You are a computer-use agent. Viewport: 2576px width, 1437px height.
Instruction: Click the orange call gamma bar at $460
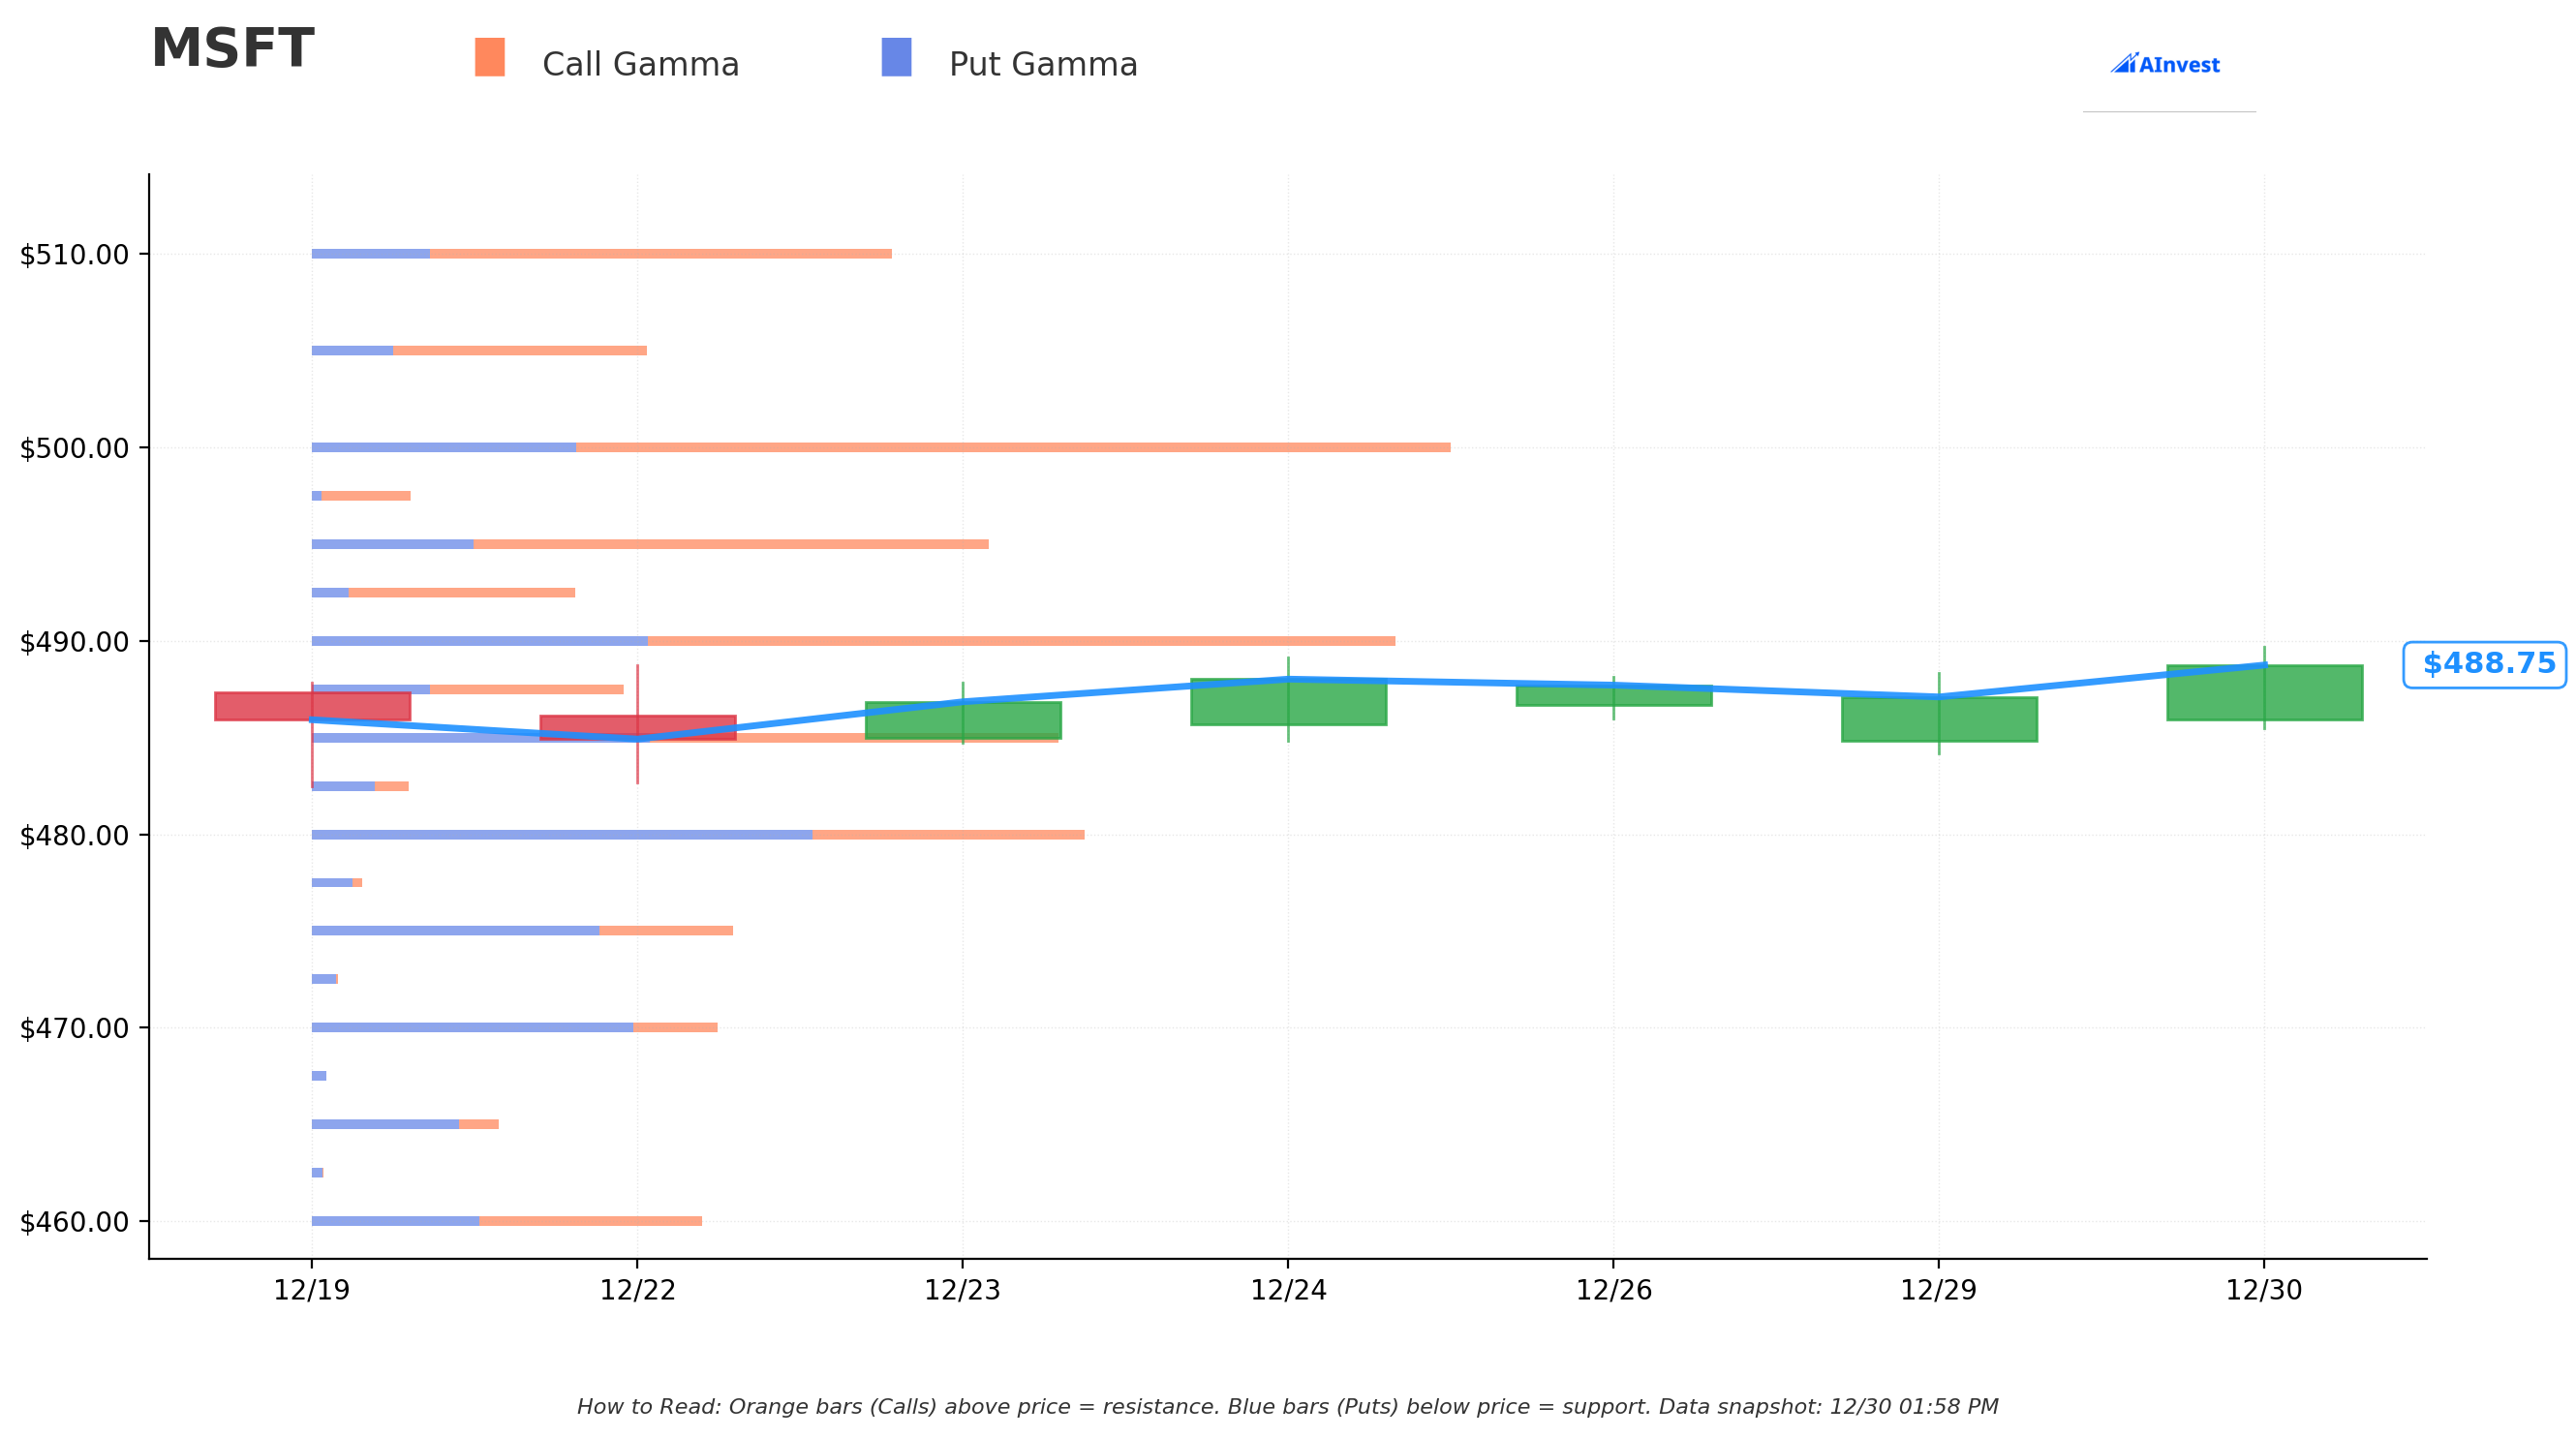pyautogui.click(x=591, y=1221)
